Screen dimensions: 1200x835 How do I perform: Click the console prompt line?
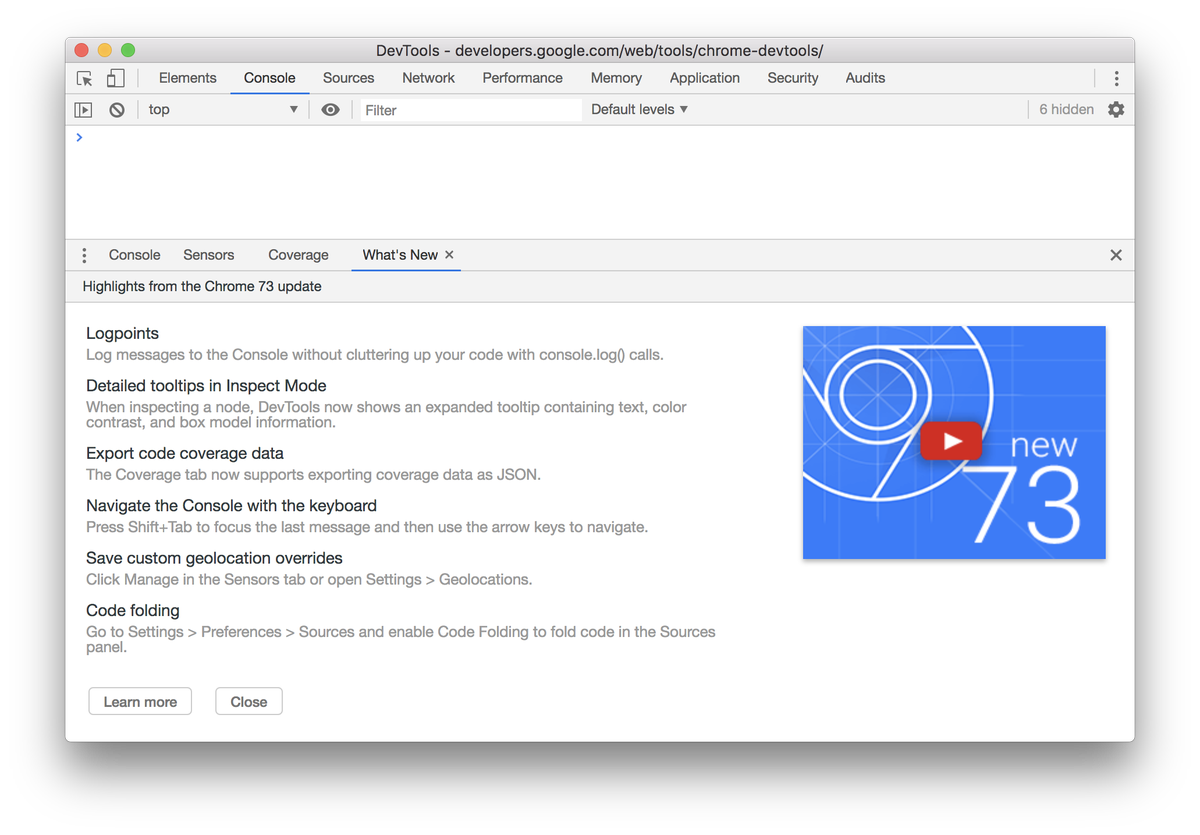pos(600,137)
